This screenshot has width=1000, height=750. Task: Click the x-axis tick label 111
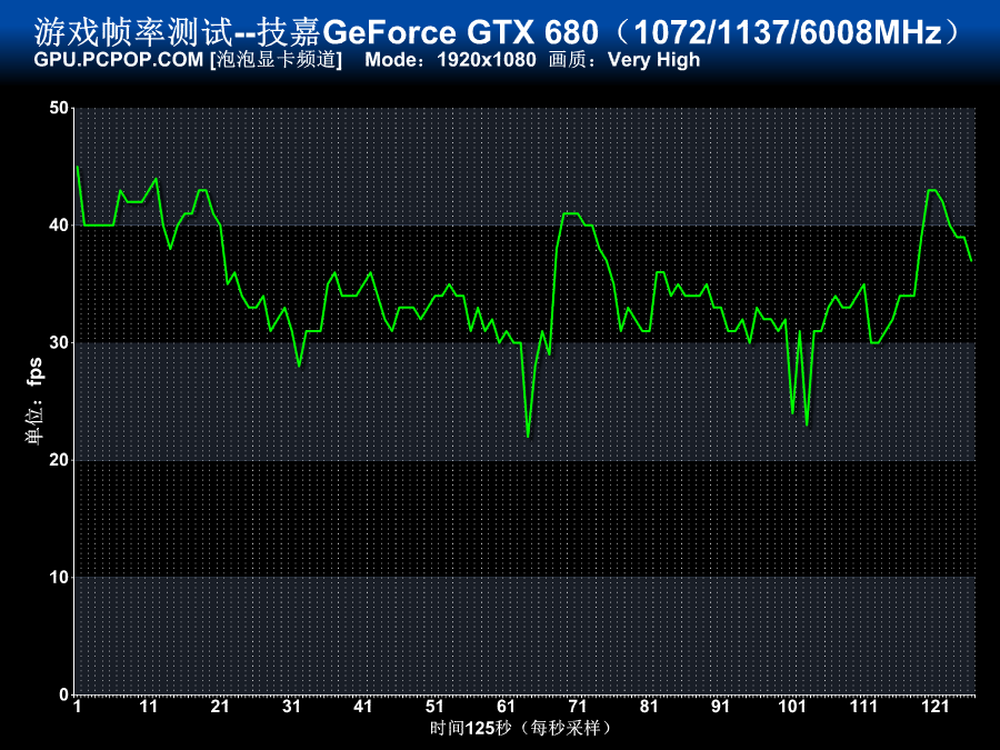[864, 707]
